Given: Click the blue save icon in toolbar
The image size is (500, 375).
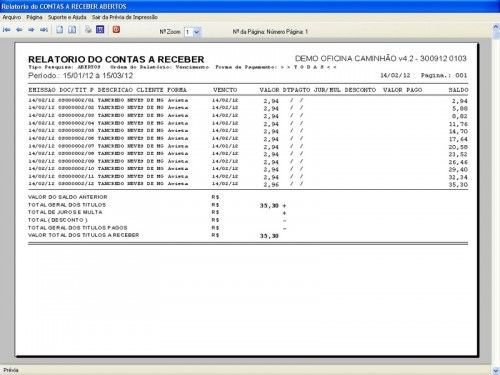Looking at the screenshot, I should coord(100,29).
